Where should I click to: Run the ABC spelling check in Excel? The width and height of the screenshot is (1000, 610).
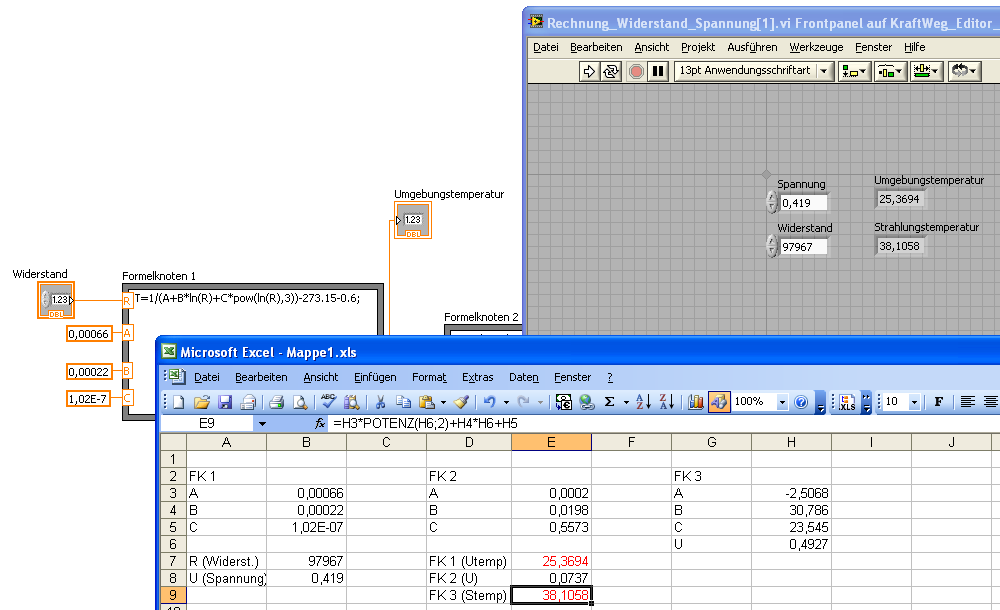click(x=328, y=401)
